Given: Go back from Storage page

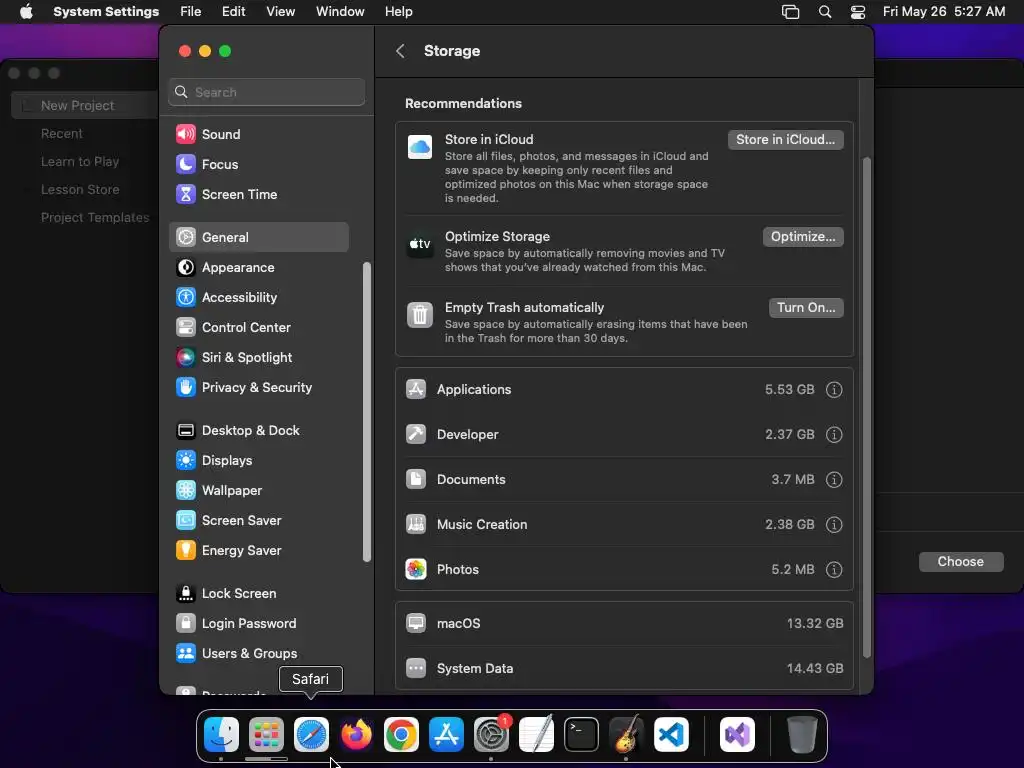Looking at the screenshot, I should (400, 51).
